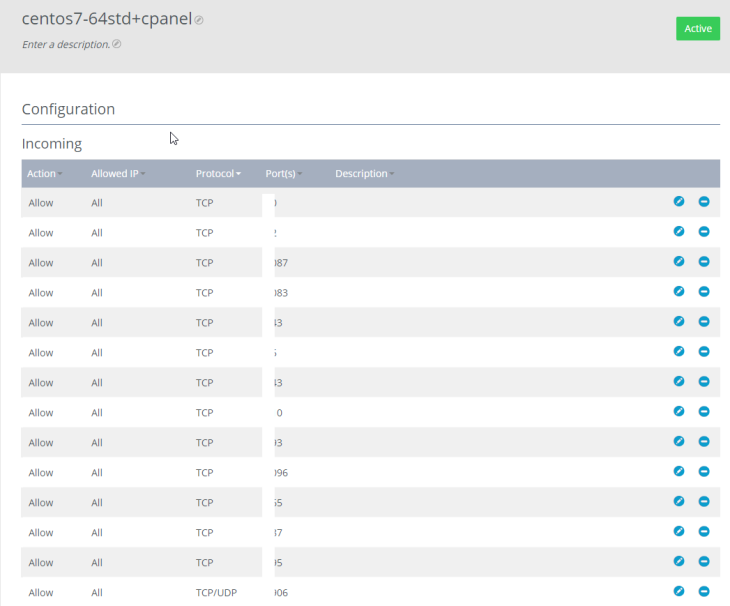Image resolution: width=730 pixels, height=606 pixels.
Task: Edit the rule with port ending 65
Action: pyautogui.click(x=679, y=501)
